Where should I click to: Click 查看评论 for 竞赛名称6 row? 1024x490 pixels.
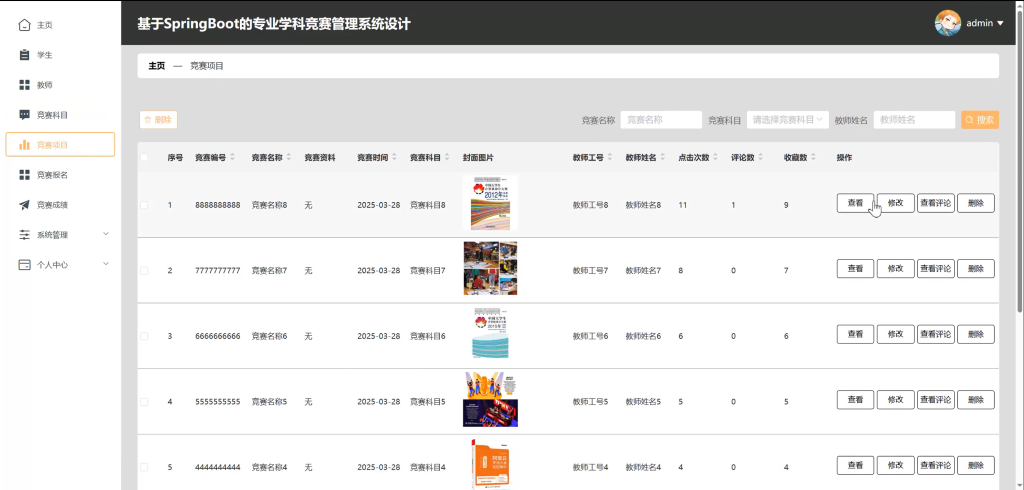coord(936,334)
